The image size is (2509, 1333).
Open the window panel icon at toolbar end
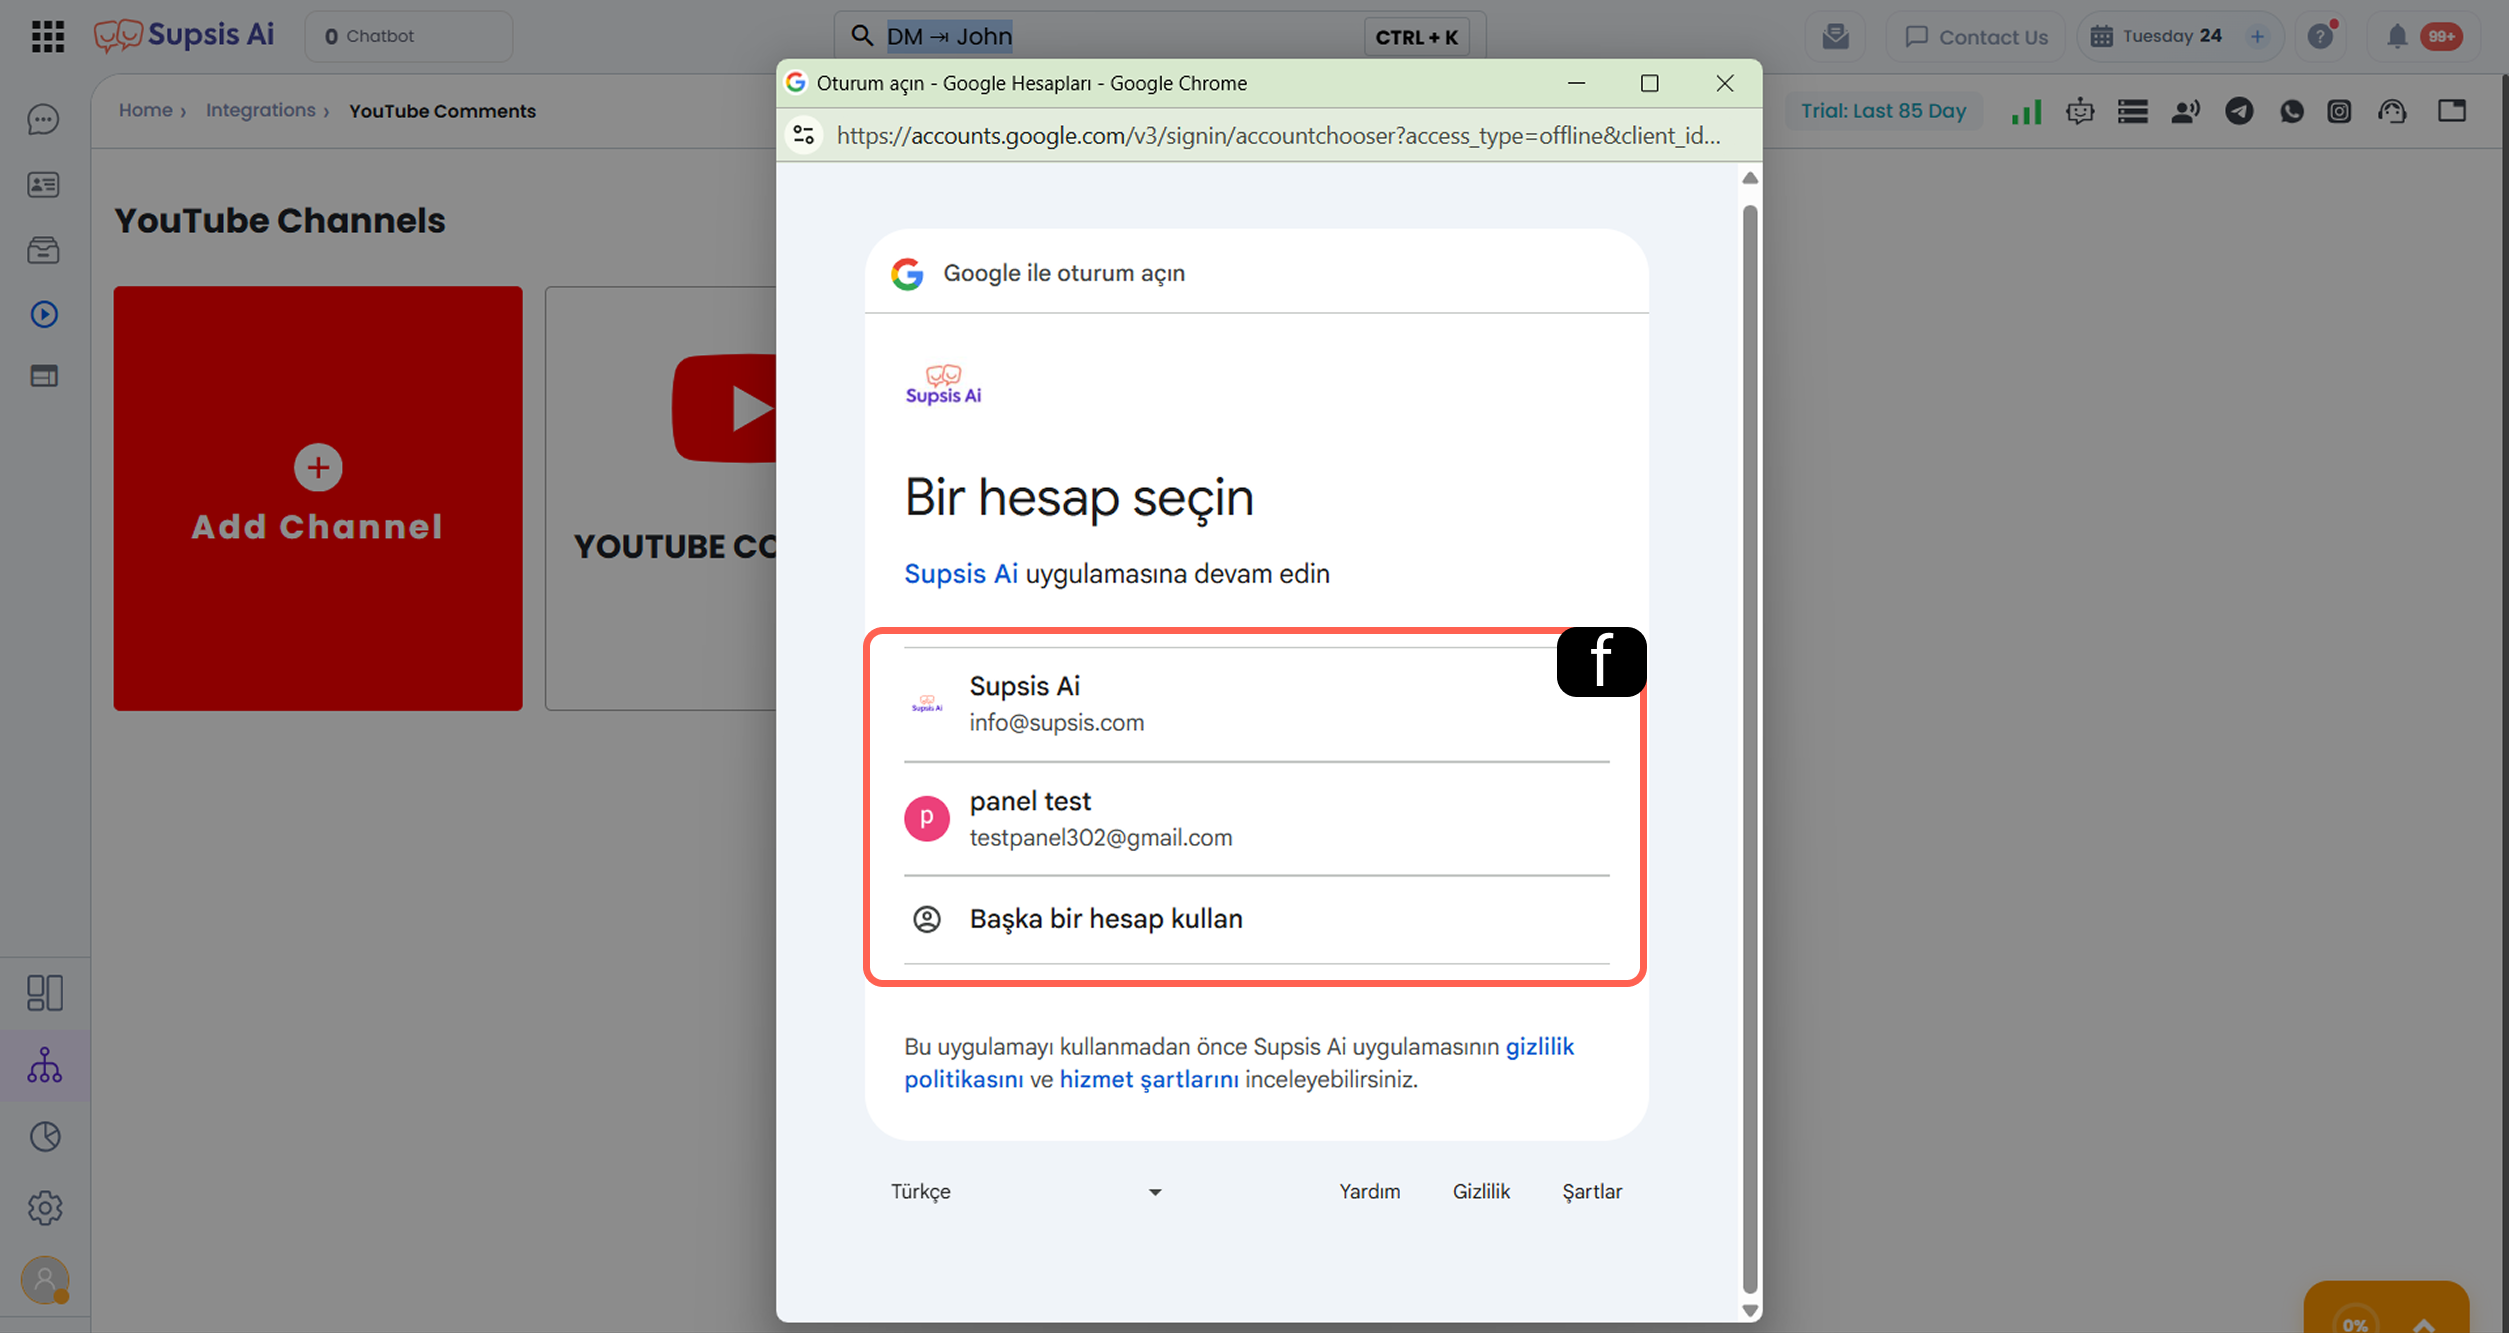pyautogui.click(x=2452, y=111)
